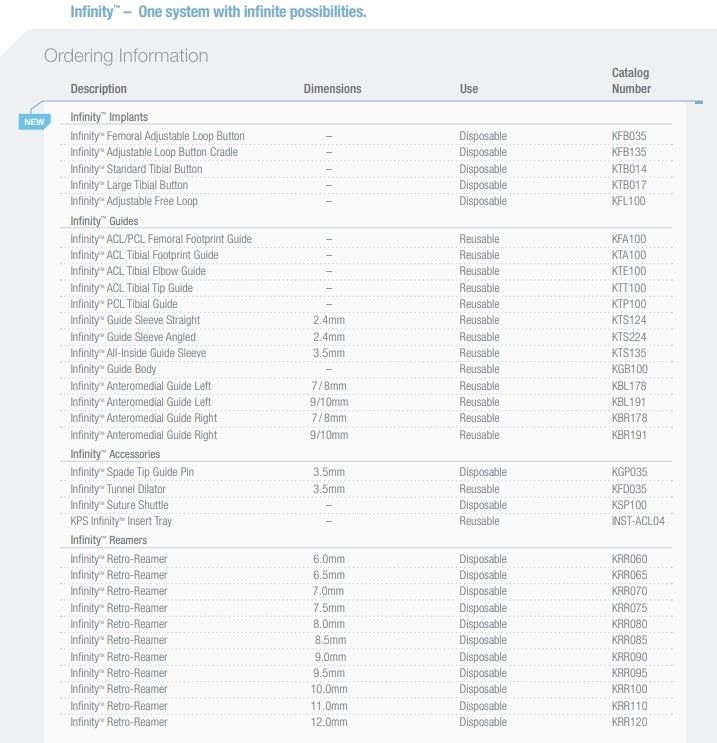Click catalog number KRR095

pos(629,673)
